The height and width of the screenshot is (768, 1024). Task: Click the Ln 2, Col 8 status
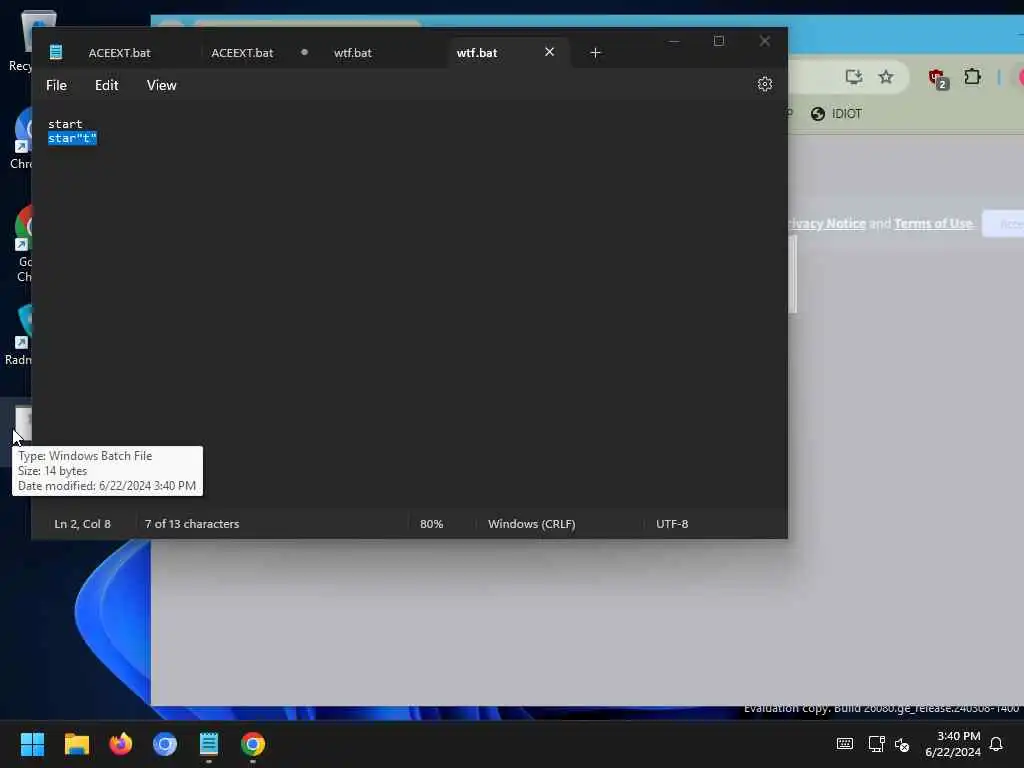coord(82,524)
